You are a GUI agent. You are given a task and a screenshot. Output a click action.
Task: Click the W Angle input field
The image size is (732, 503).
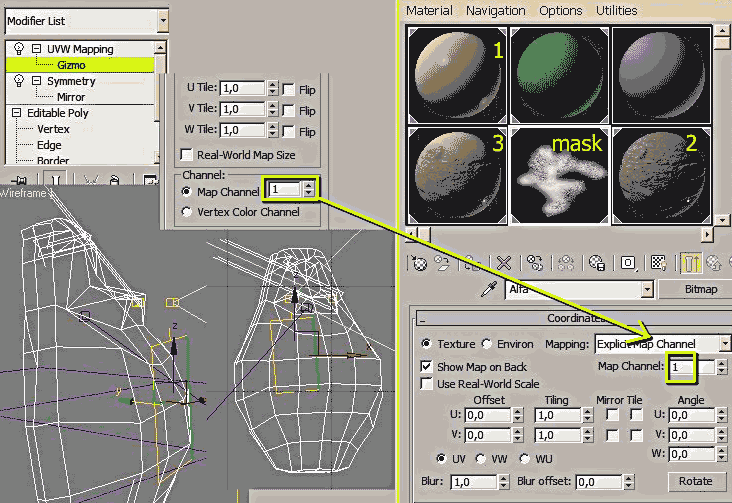692,454
